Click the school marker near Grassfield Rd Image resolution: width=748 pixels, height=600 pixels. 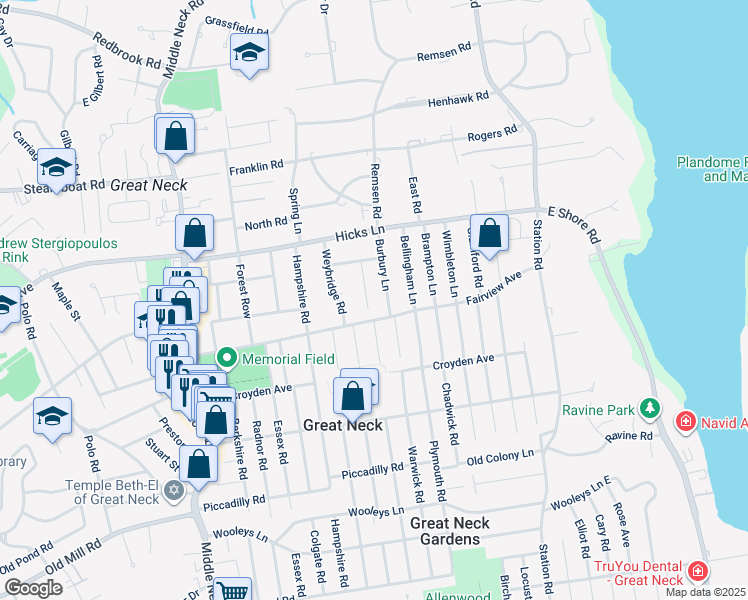tap(249, 54)
